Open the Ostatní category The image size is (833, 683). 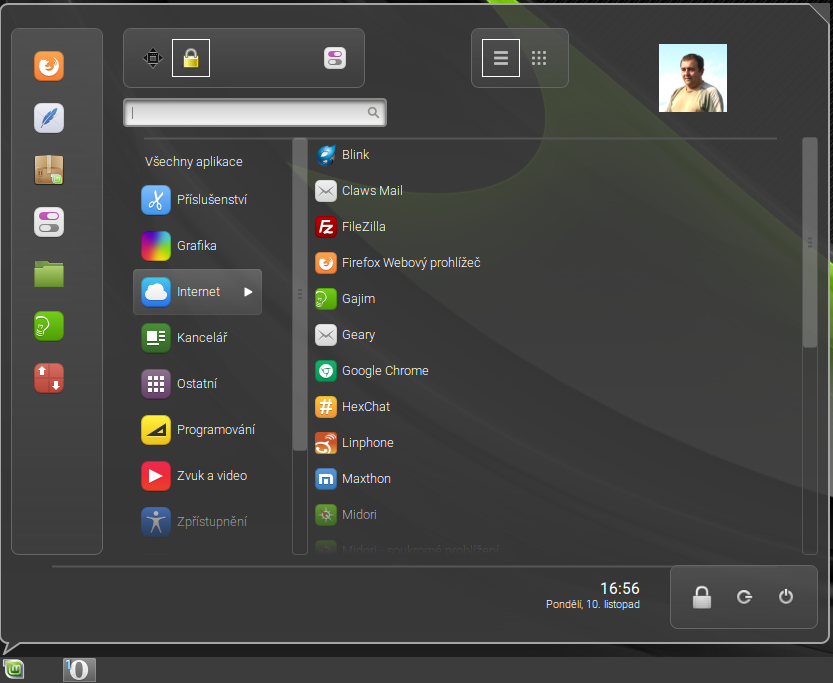click(197, 383)
